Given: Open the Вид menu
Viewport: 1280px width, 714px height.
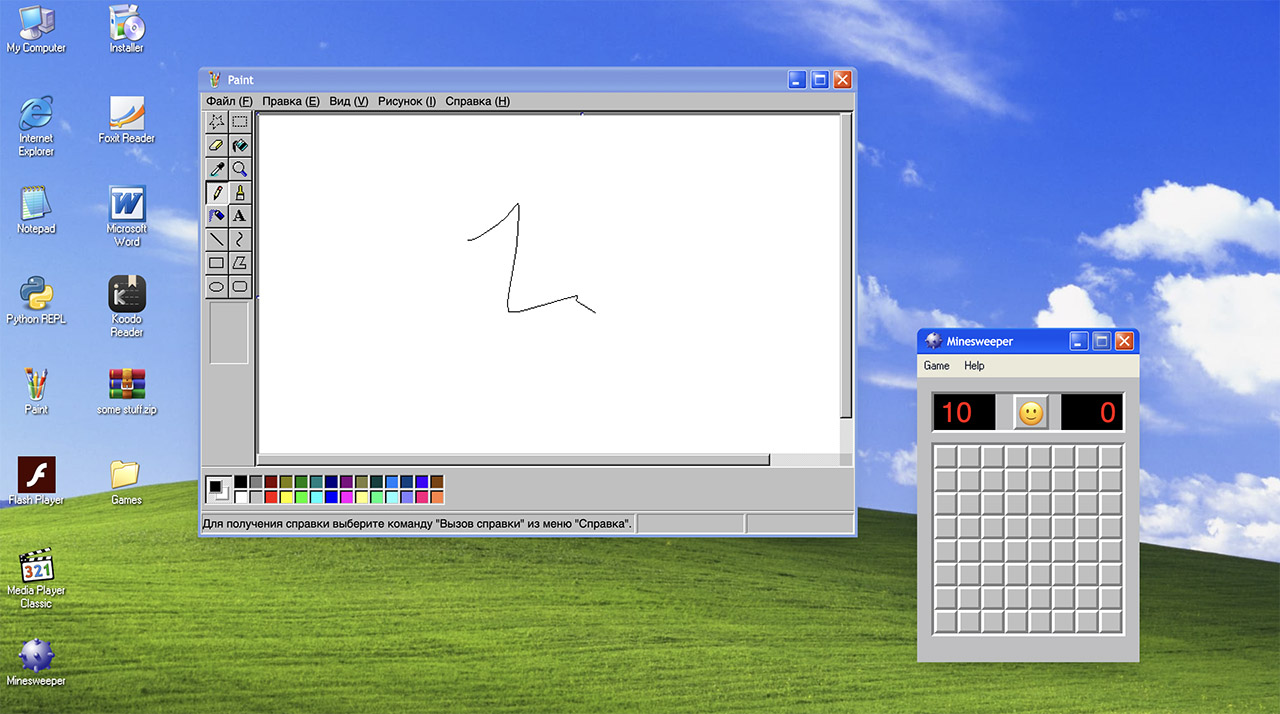Looking at the screenshot, I should coord(349,101).
